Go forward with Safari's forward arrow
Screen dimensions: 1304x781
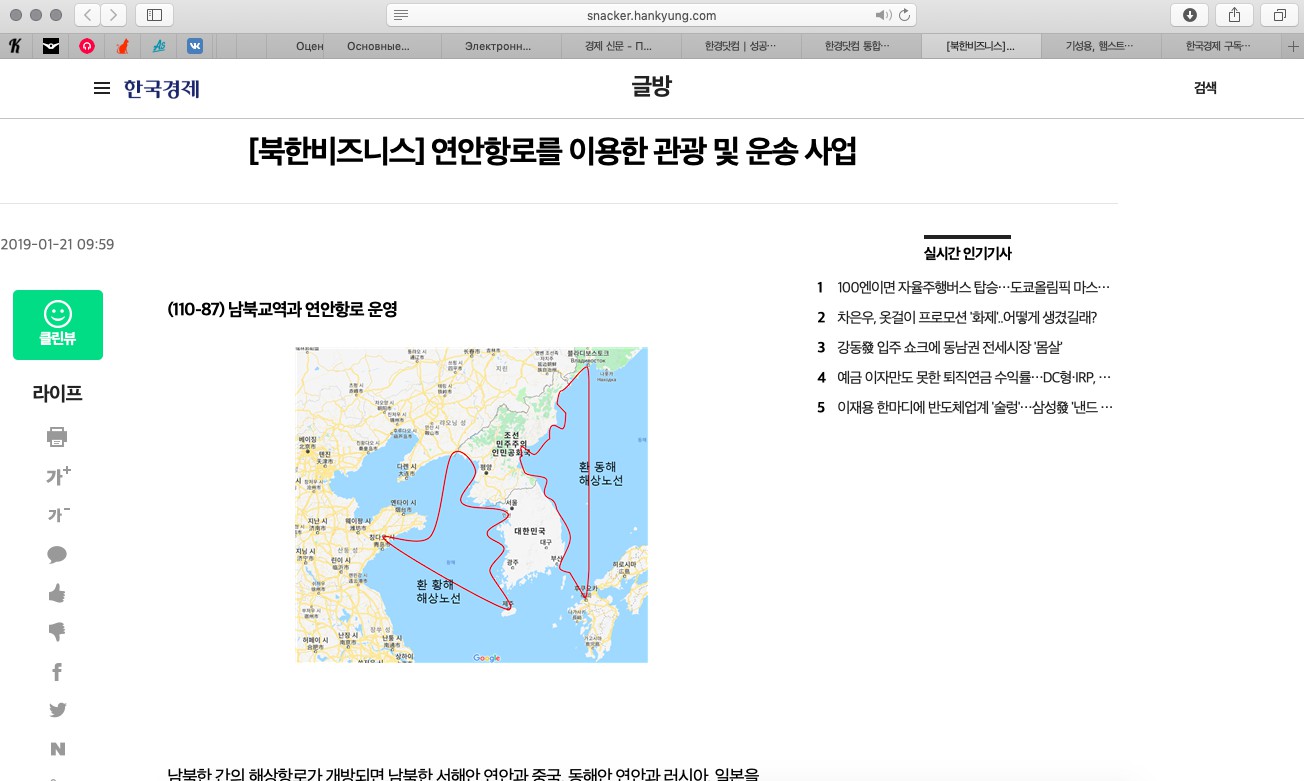(x=114, y=15)
